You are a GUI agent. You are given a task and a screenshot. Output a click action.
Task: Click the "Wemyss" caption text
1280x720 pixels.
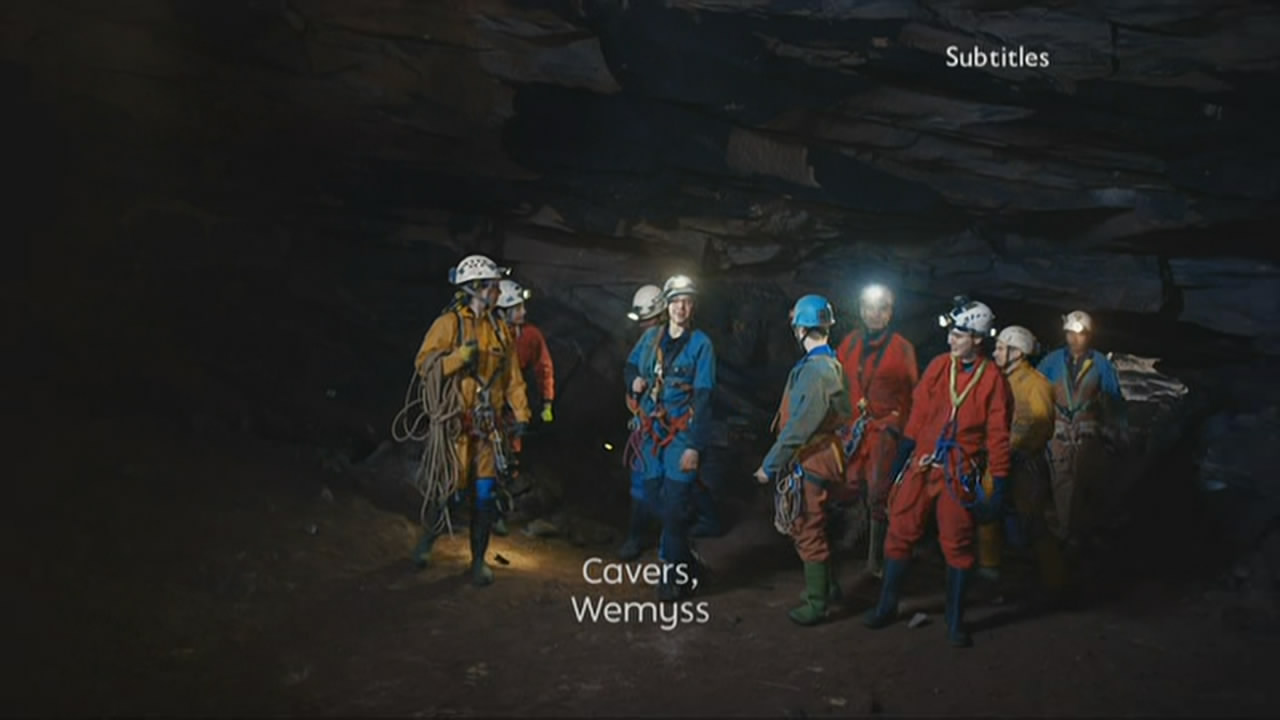pos(640,609)
